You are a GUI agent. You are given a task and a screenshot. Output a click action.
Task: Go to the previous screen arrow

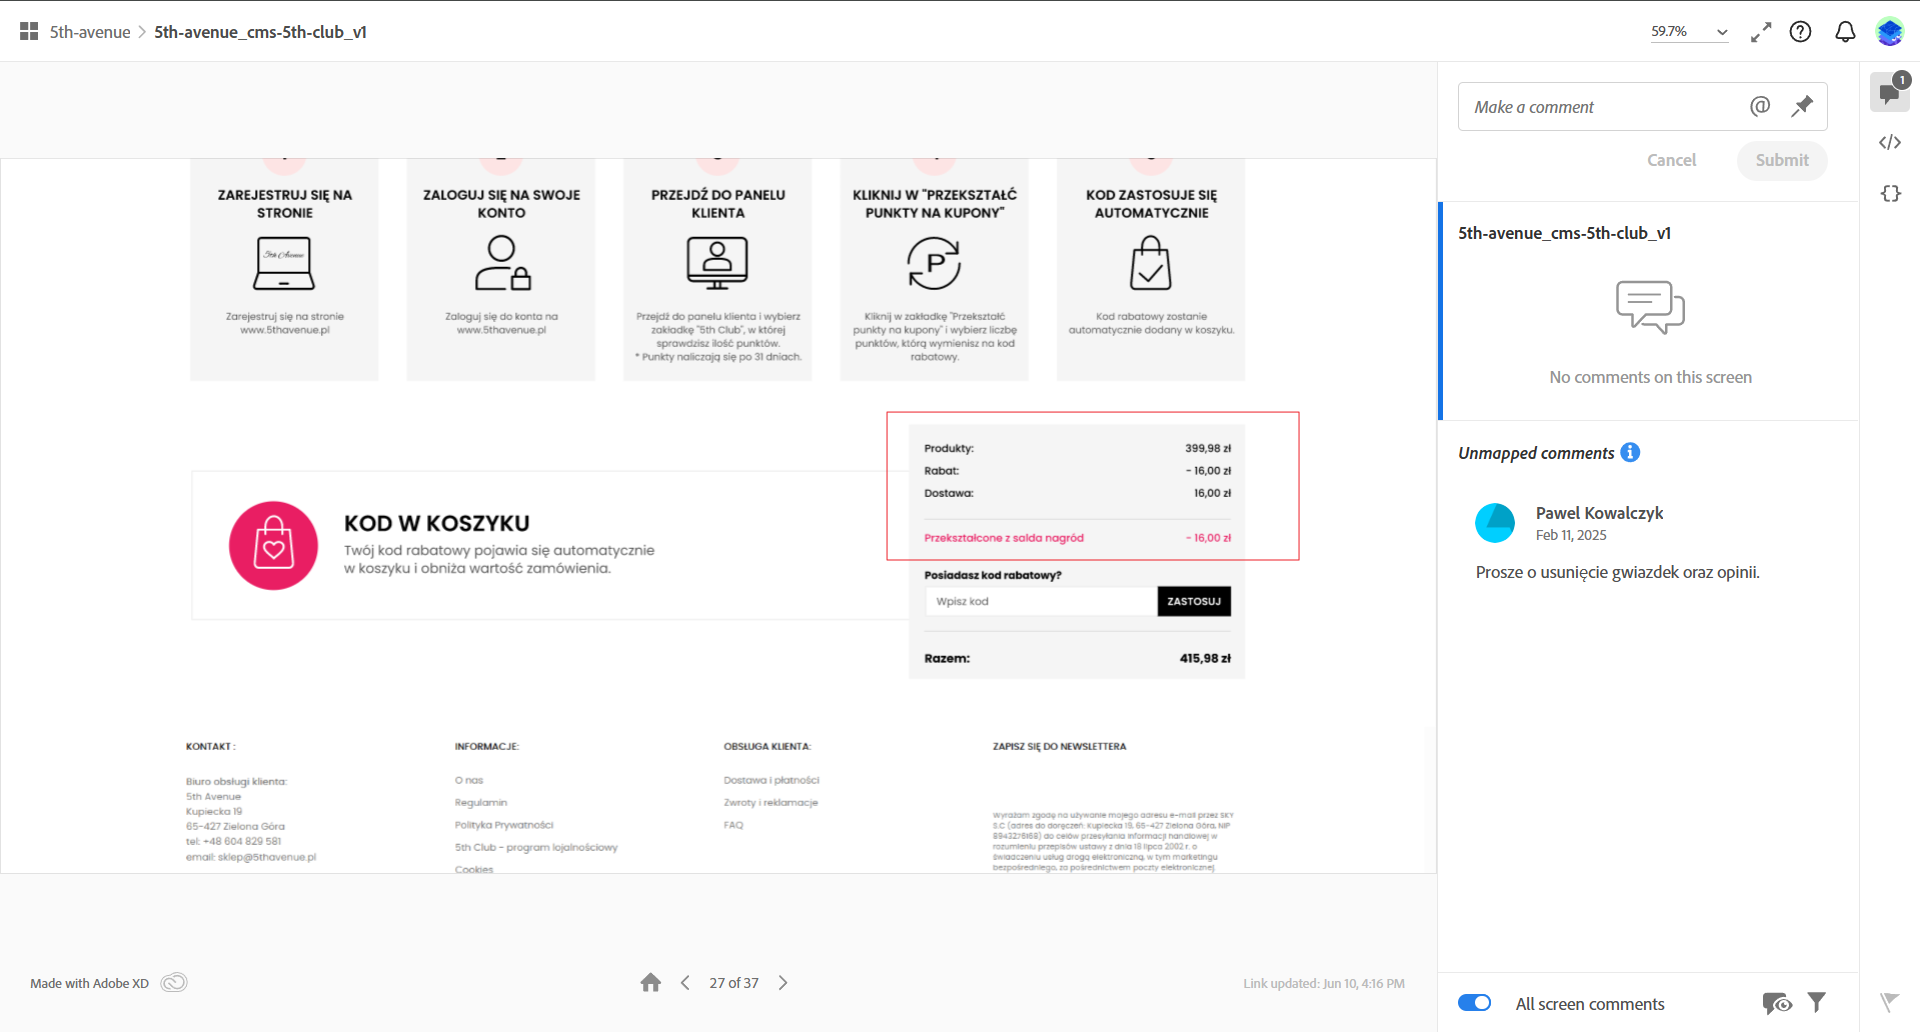pos(685,983)
